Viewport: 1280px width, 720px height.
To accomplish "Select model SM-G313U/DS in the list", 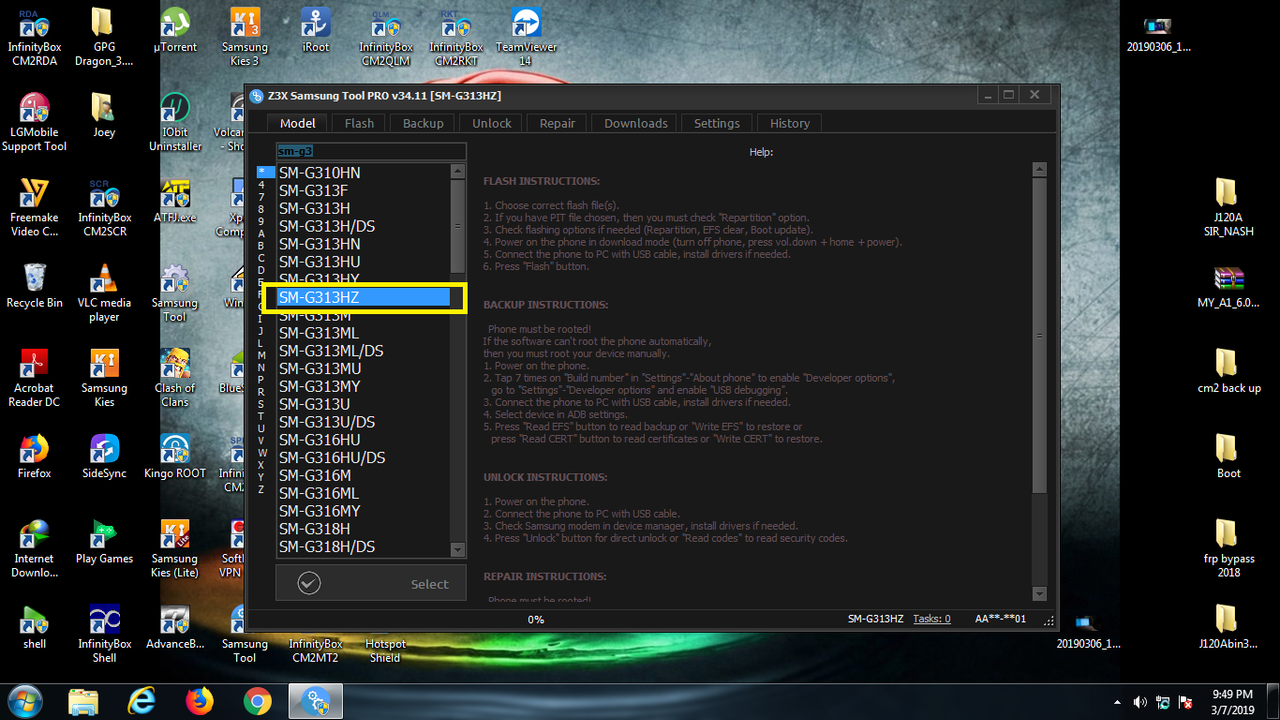I will [364, 422].
